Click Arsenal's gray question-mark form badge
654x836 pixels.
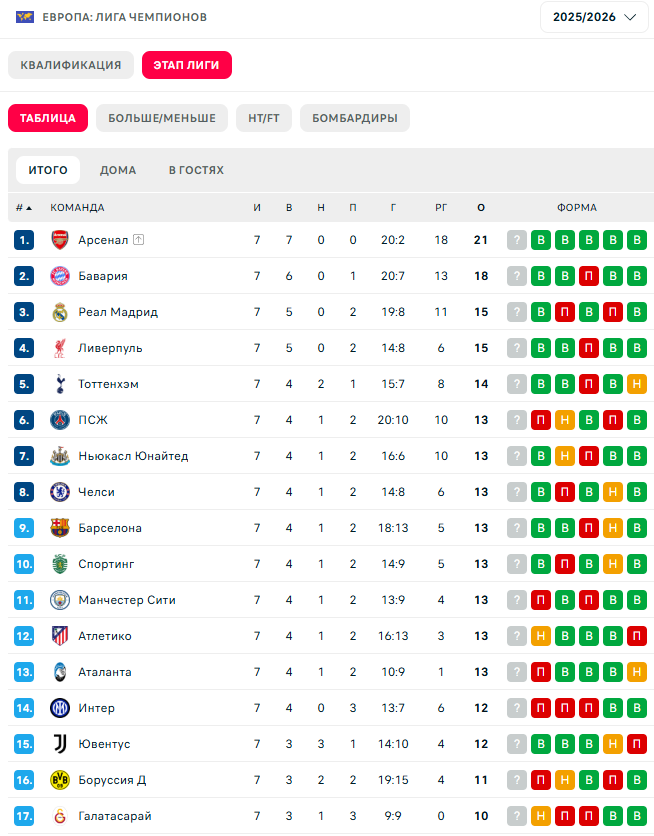coord(517,240)
